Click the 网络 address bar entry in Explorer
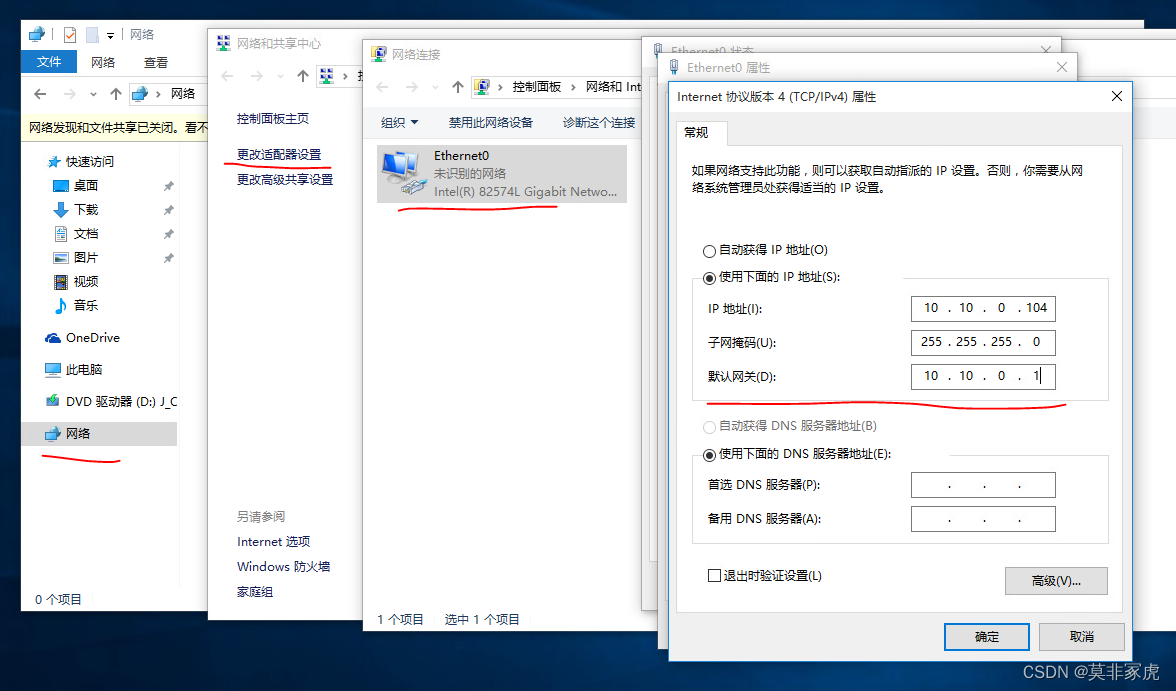 coord(183,94)
